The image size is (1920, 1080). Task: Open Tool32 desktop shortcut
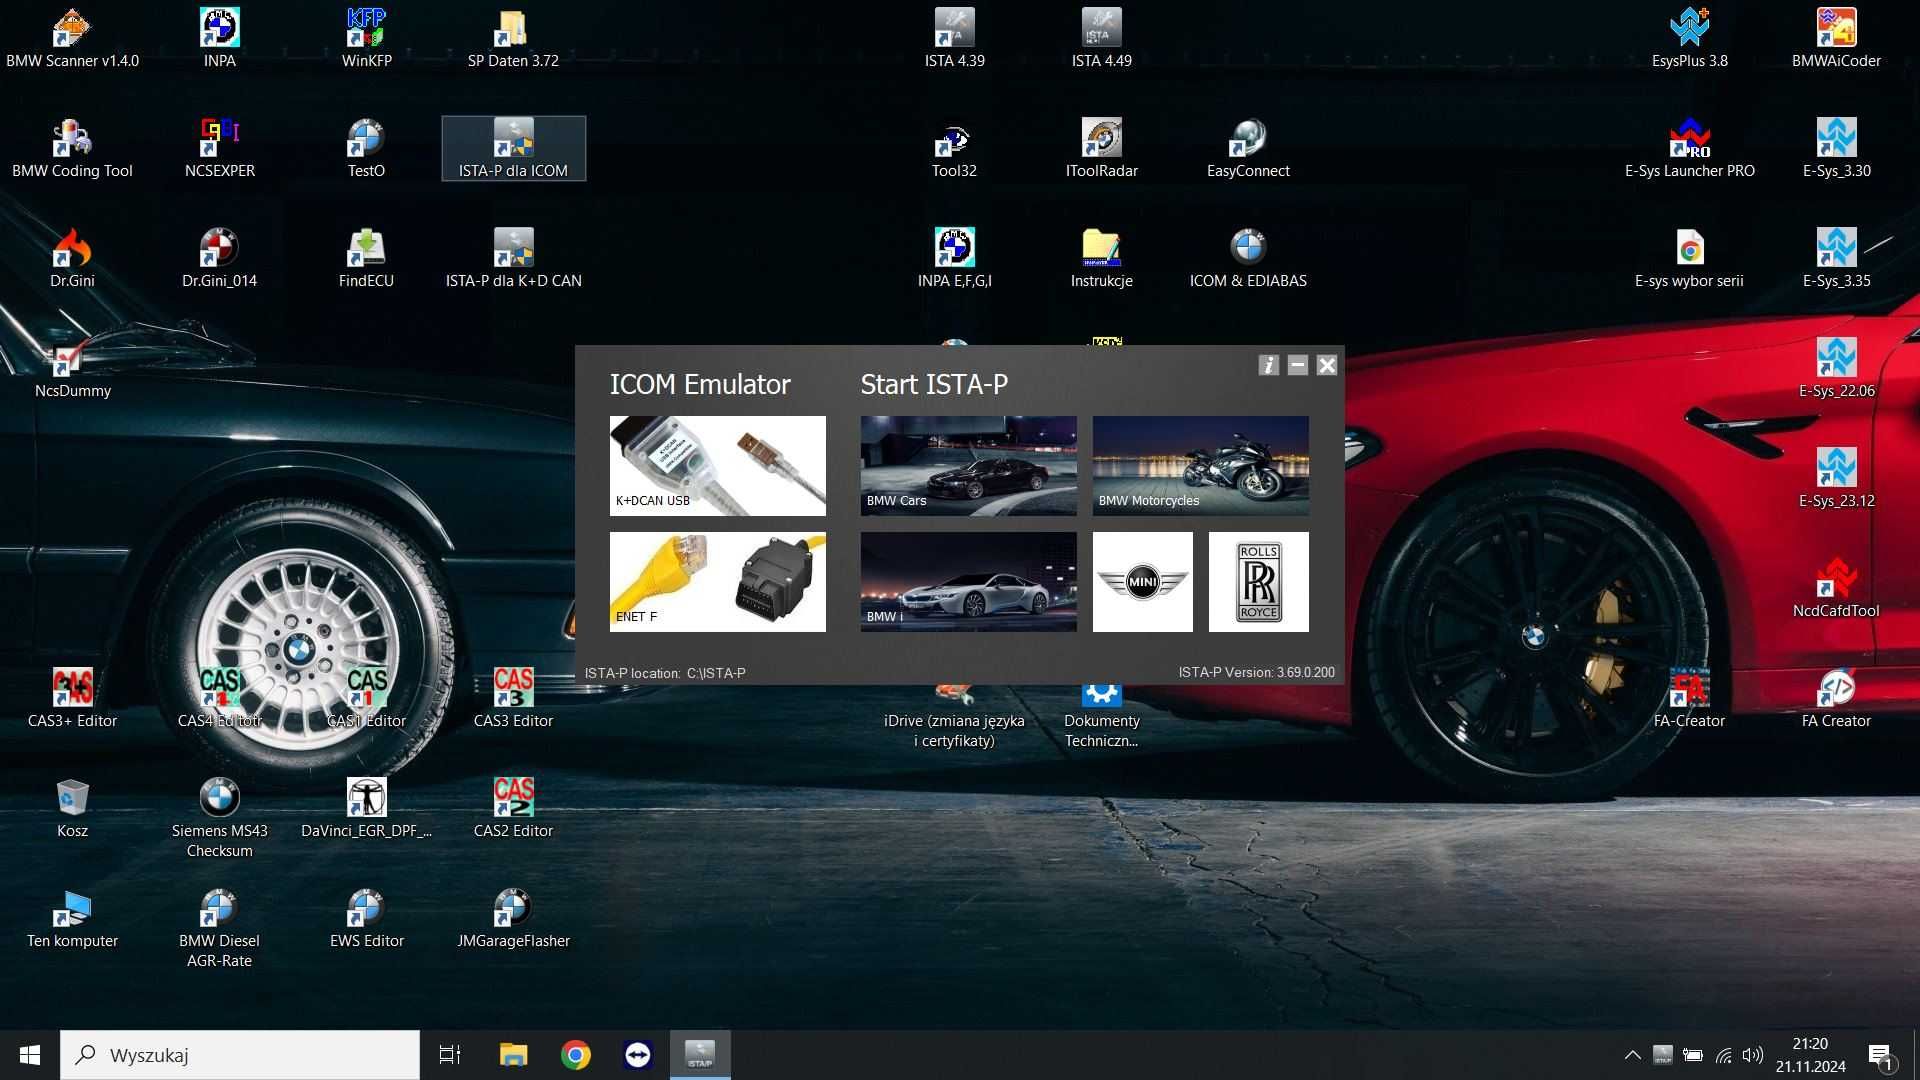(x=954, y=150)
